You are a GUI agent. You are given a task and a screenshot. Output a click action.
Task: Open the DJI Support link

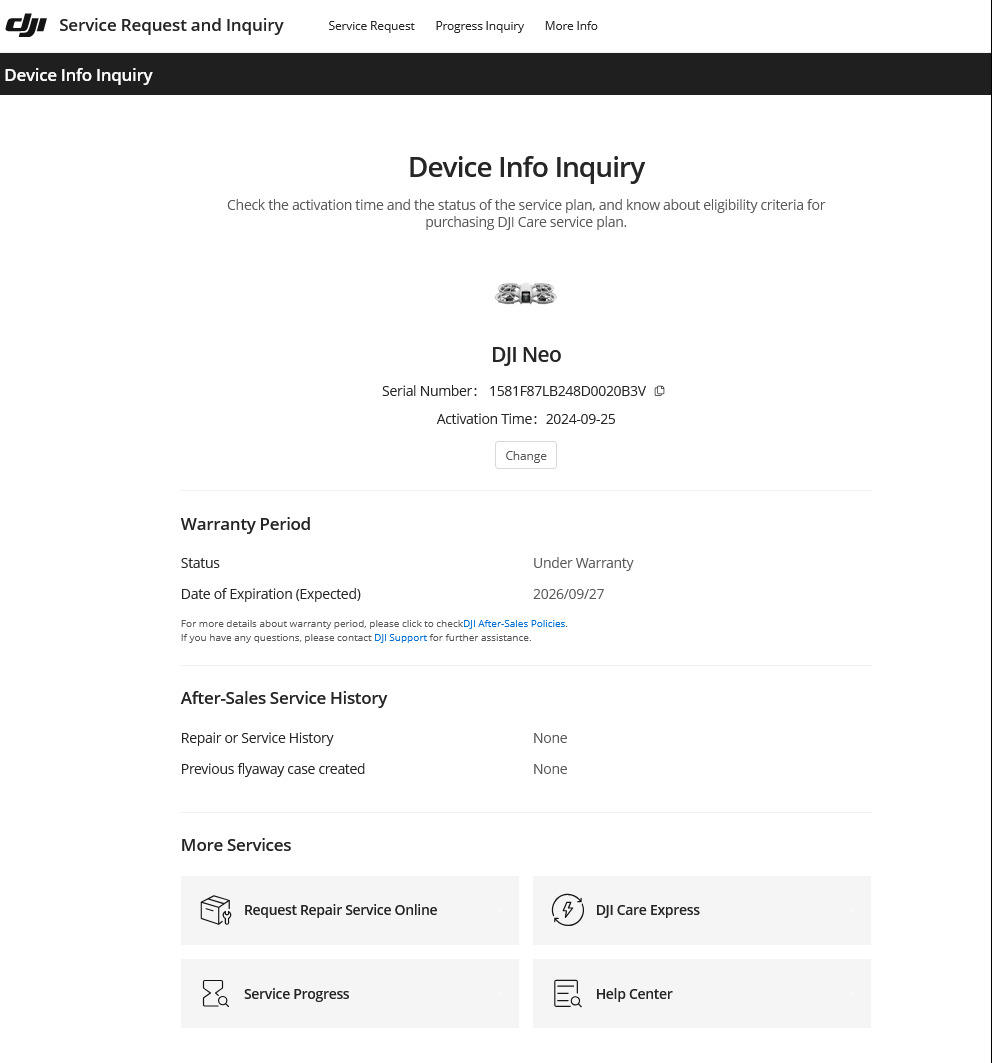pyautogui.click(x=400, y=638)
